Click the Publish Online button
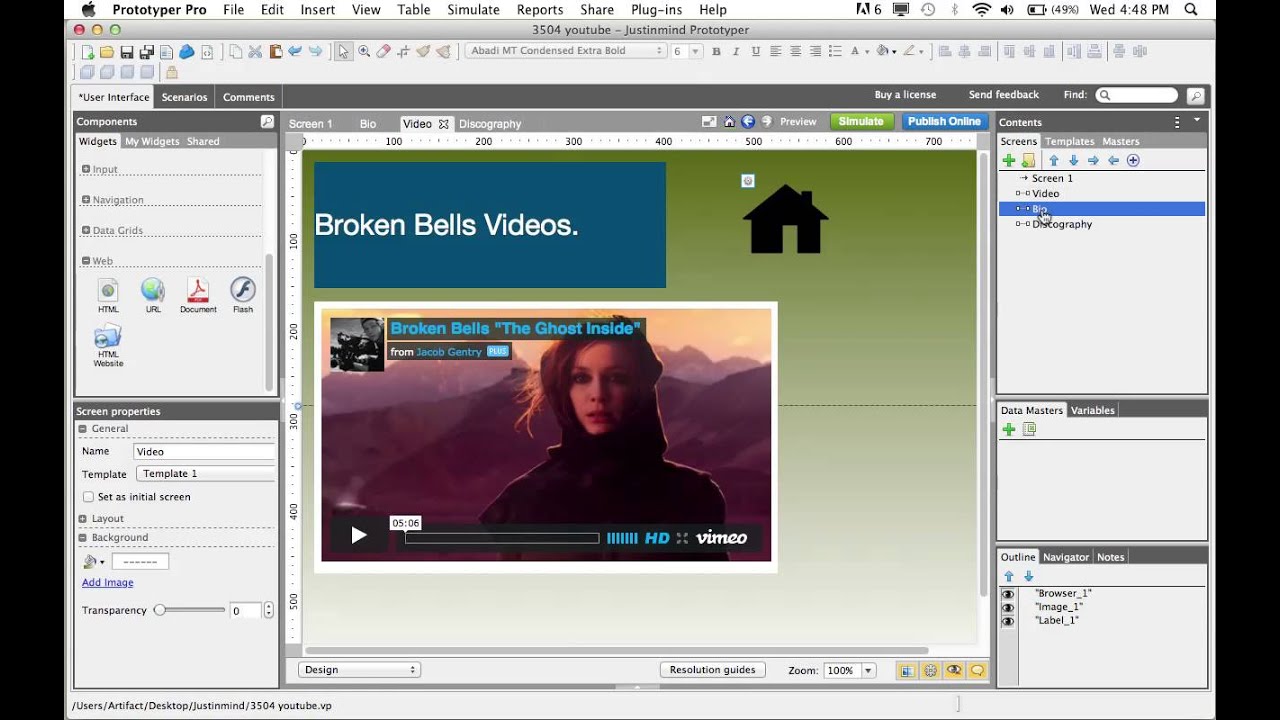The image size is (1280, 720). pyautogui.click(x=944, y=121)
